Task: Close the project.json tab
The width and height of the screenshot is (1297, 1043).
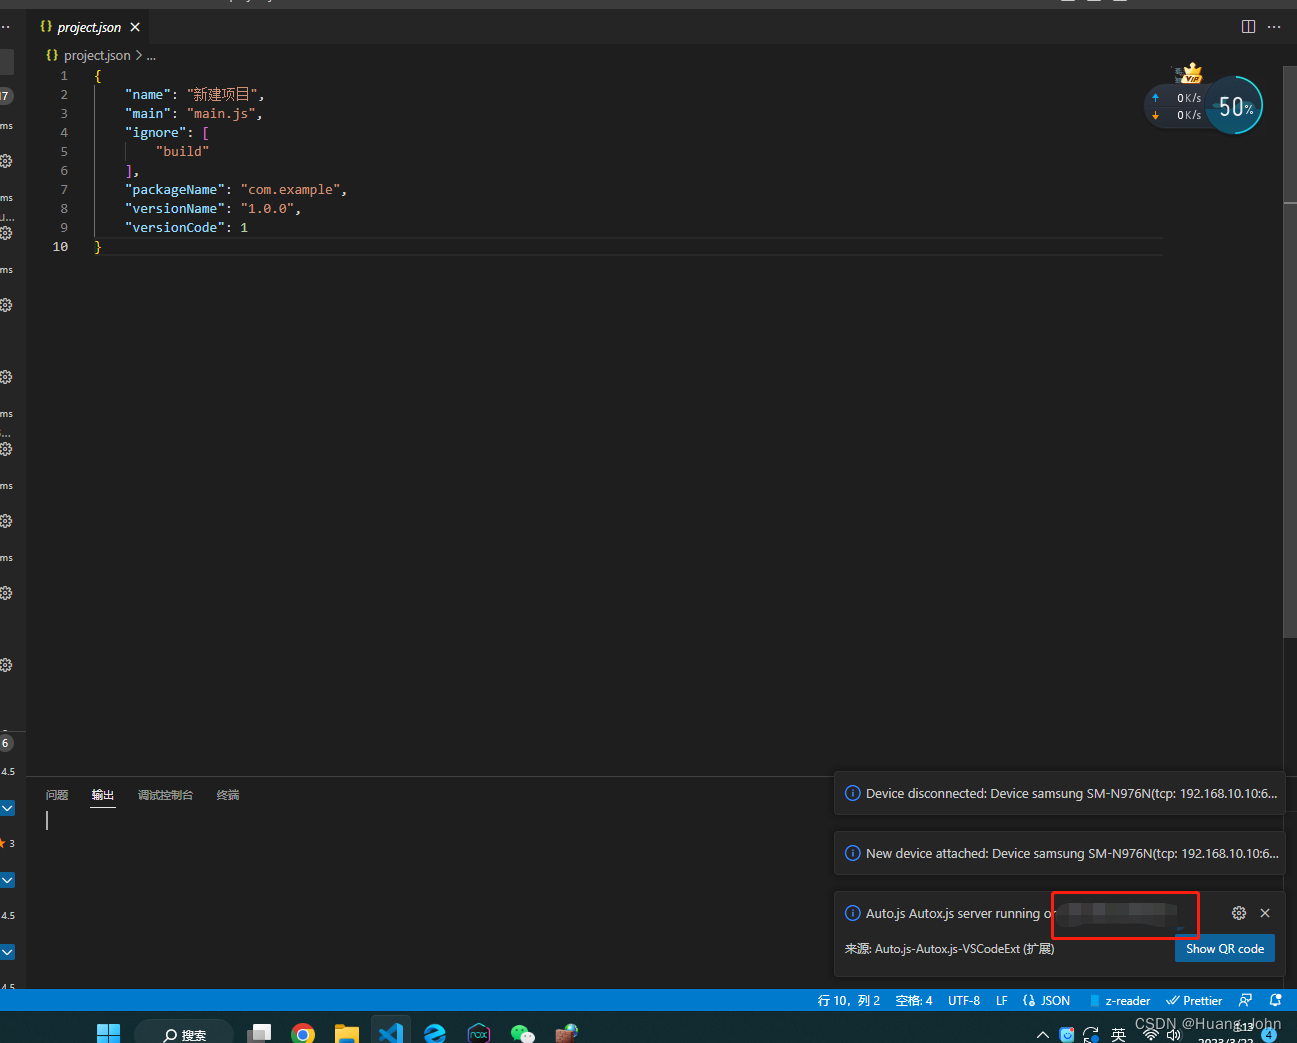Action: click(x=135, y=27)
